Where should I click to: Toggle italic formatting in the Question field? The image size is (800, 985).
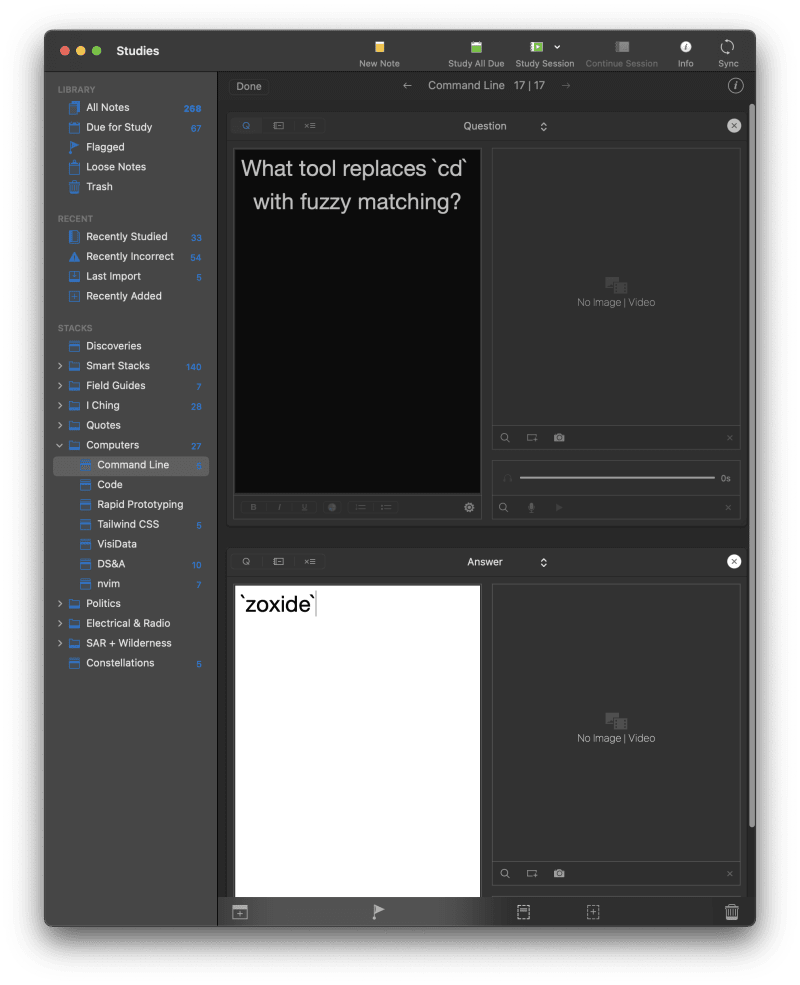tap(278, 507)
